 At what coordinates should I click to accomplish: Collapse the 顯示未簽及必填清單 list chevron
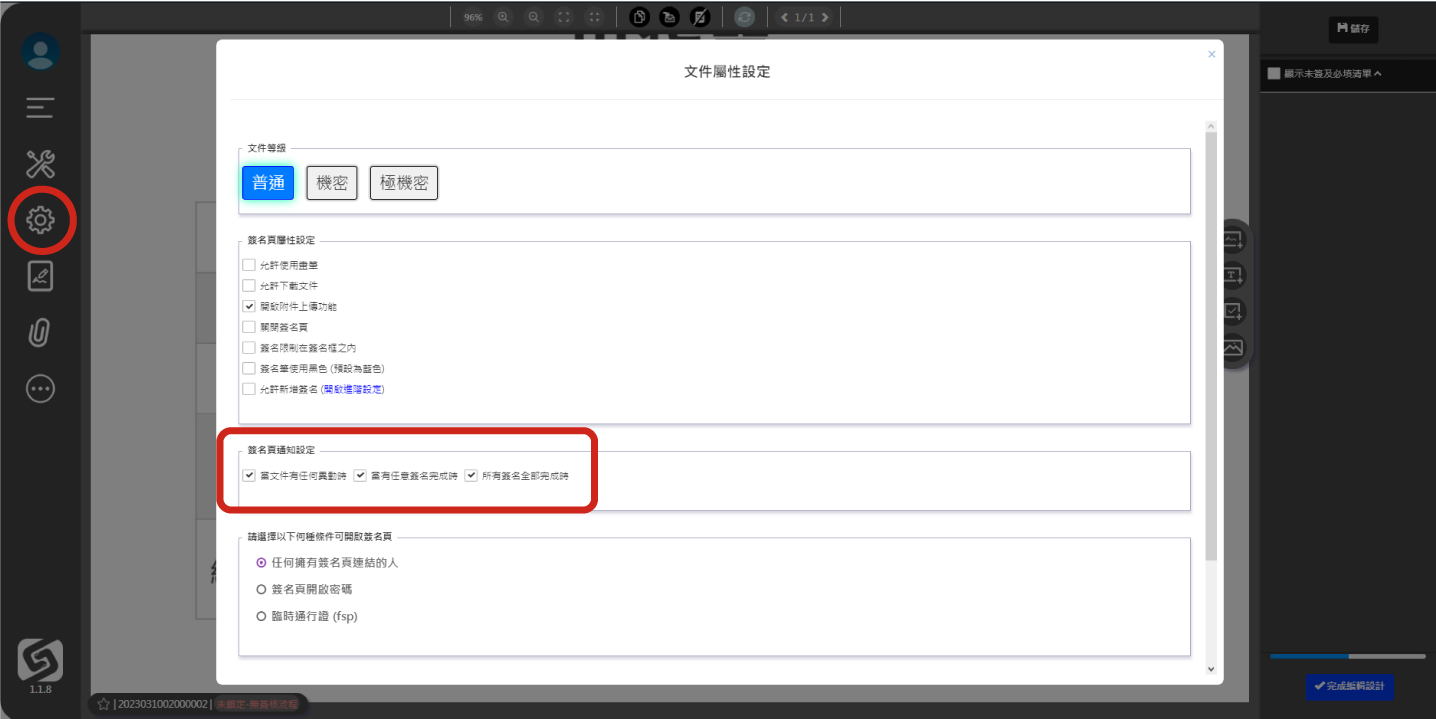(x=1378, y=73)
